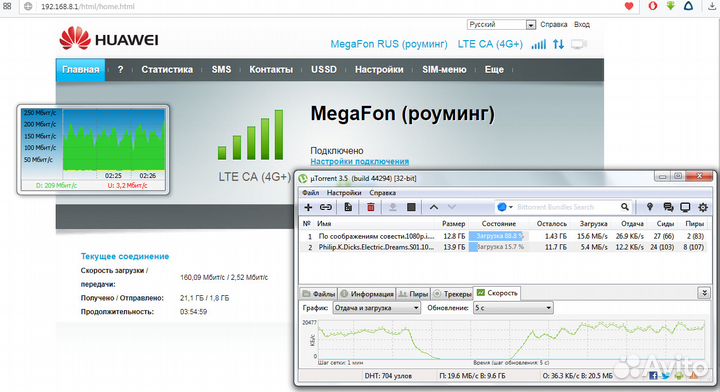
Task: Collapse the µTorrent detail pane with chevron button
Action: (704, 292)
